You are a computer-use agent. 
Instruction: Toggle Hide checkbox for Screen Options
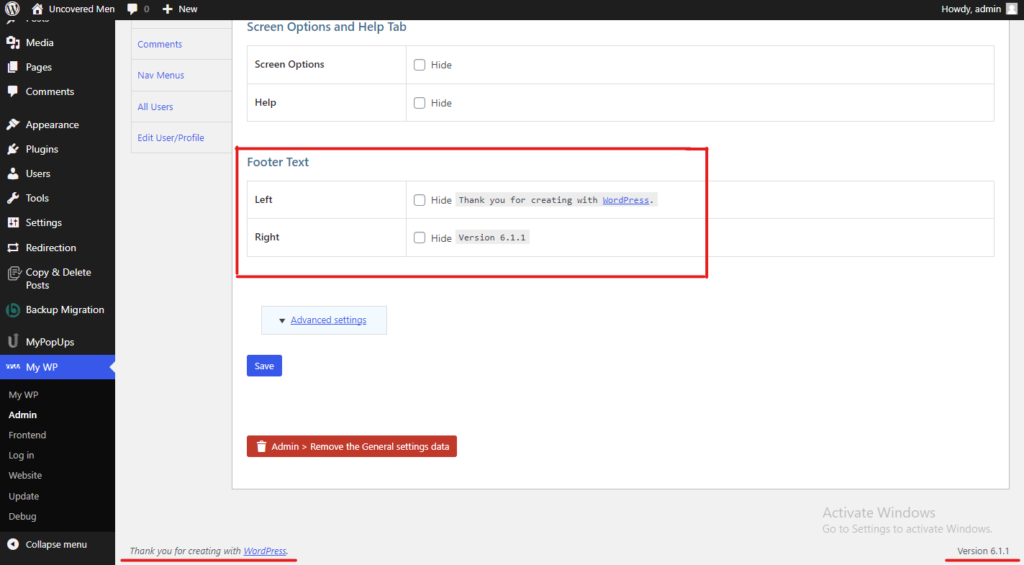pyautogui.click(x=419, y=65)
